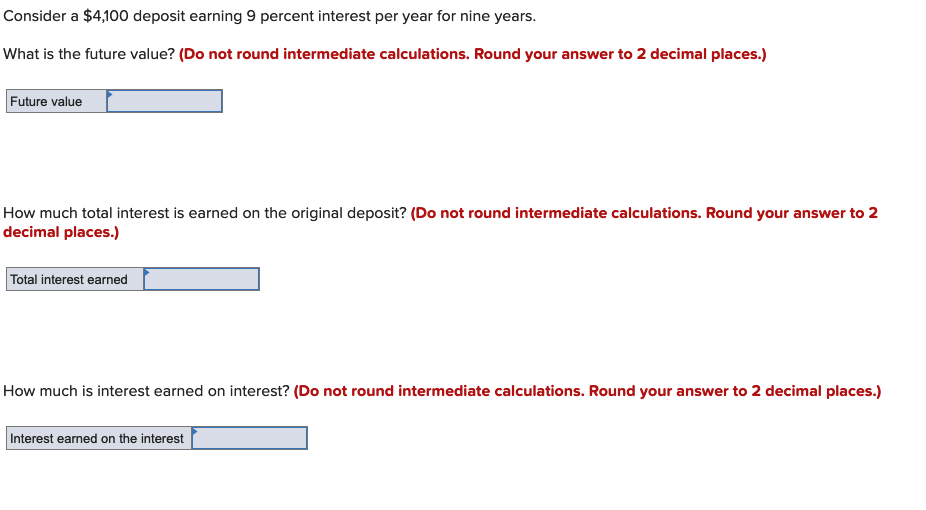The height and width of the screenshot is (510, 926).
Task: Click red rounding instruction beside future value question
Action: 472,54
